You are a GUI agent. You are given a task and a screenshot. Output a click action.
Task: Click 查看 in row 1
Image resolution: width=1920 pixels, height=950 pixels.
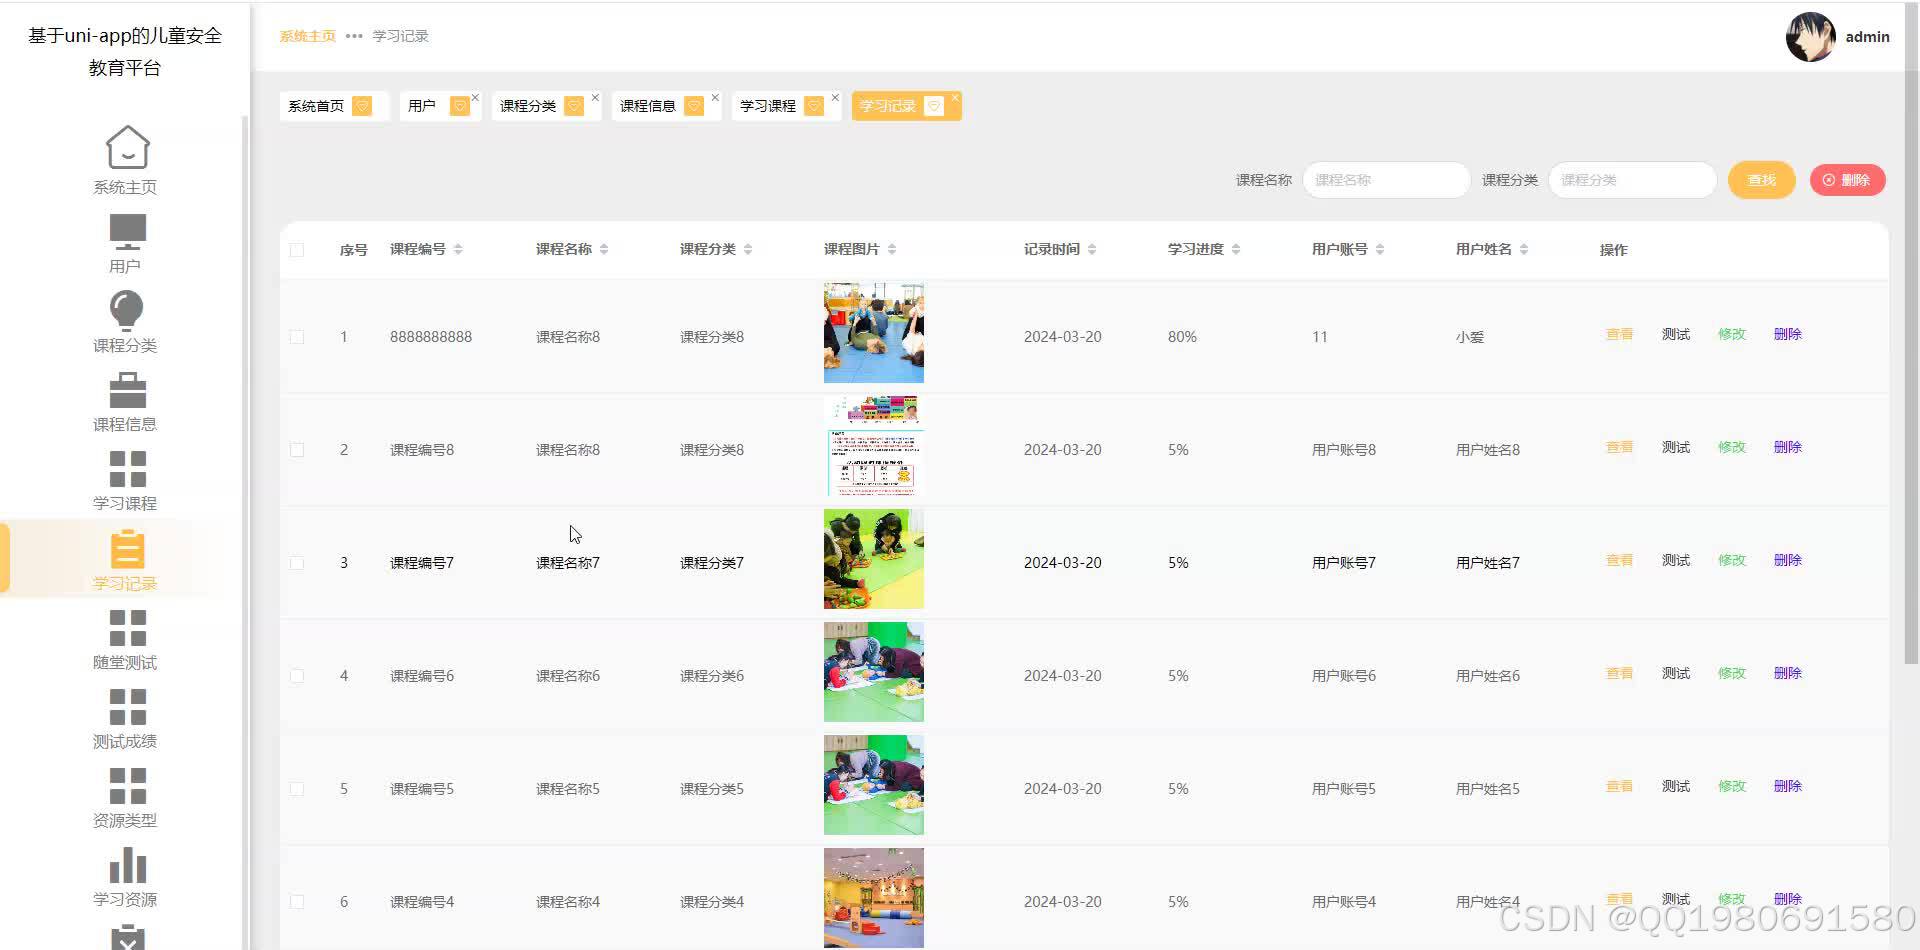1619,334
